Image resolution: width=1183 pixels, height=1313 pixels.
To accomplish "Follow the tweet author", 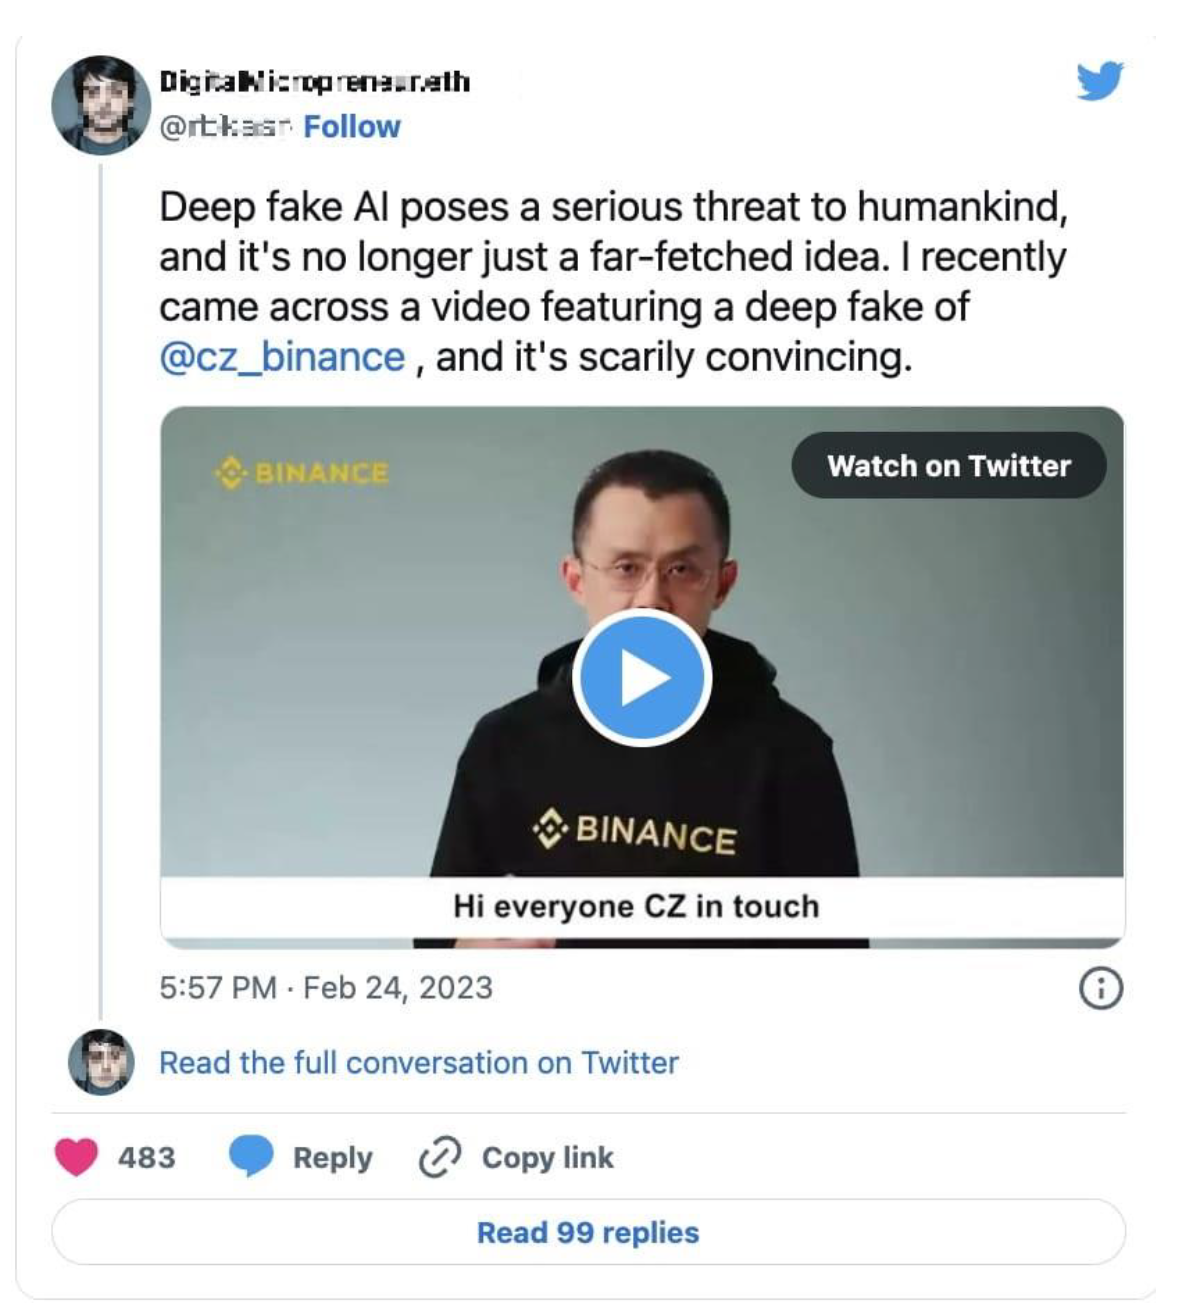I will click(x=351, y=127).
